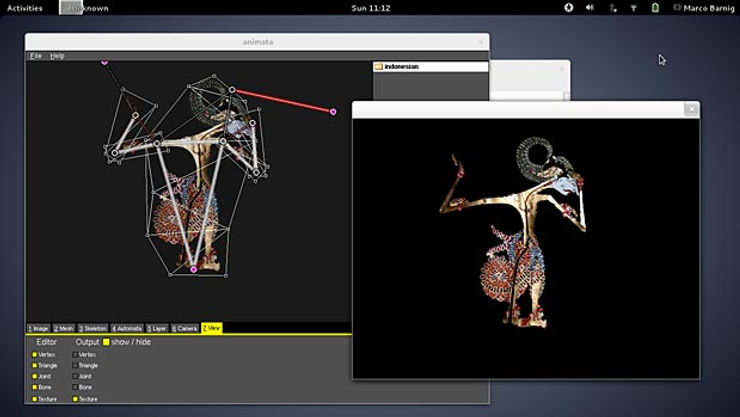The height and width of the screenshot is (417, 740).
Task: Enable Output Joint display
Action: tap(75, 376)
